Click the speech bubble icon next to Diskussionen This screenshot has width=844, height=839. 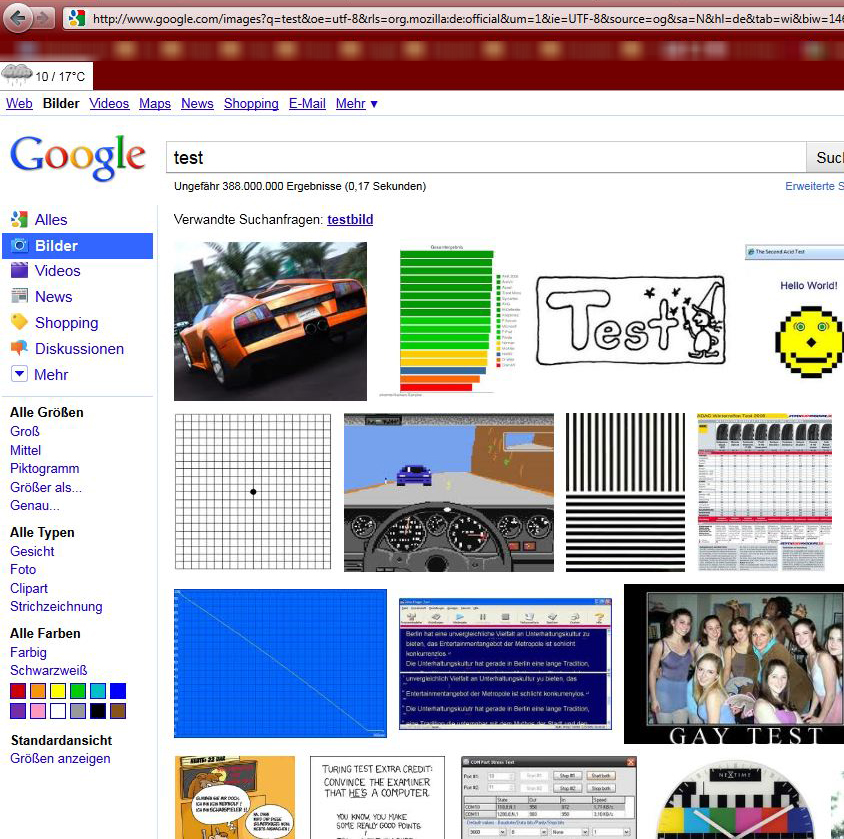(19, 348)
